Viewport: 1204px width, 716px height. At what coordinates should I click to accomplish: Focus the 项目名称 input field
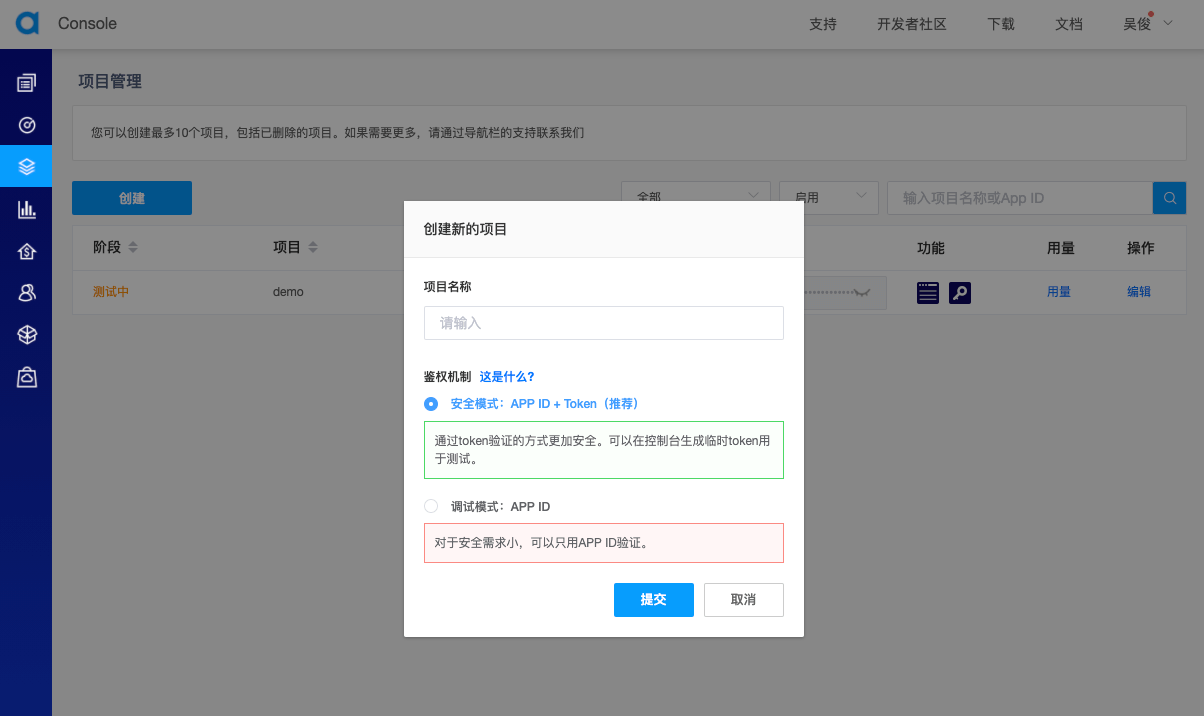pyautogui.click(x=604, y=323)
